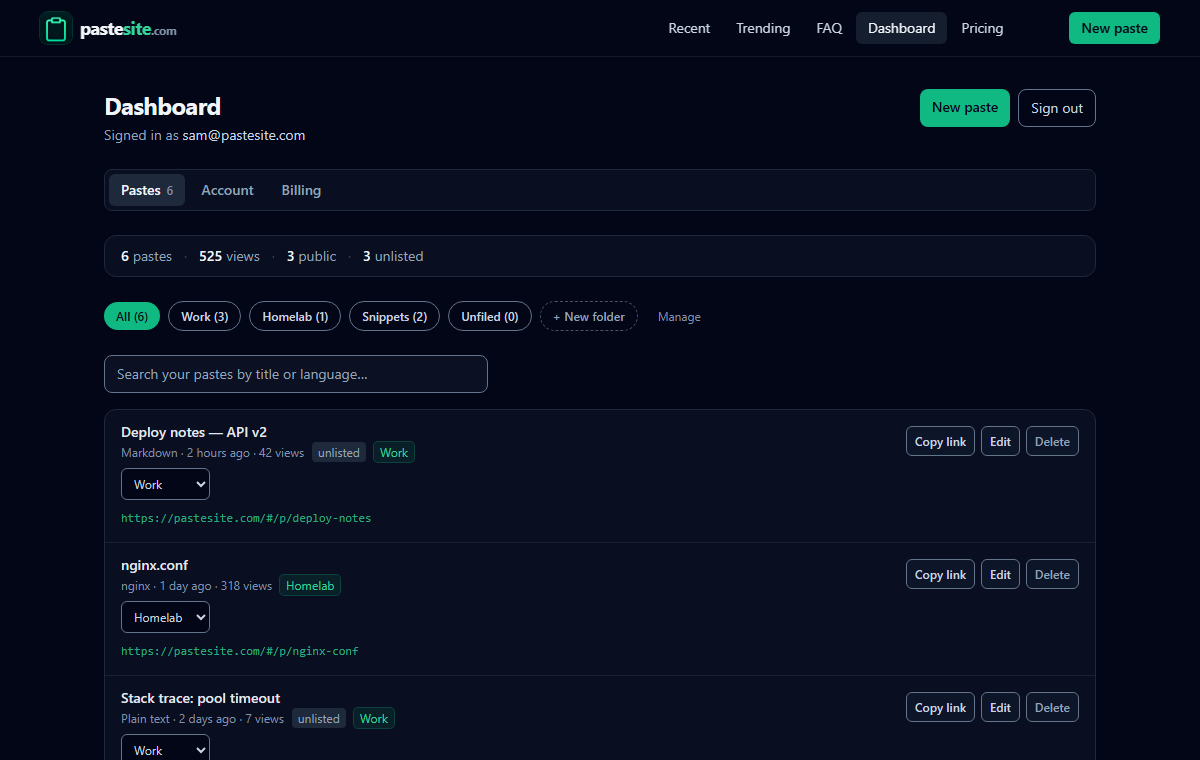Open the Manage folders link

pos(679,317)
